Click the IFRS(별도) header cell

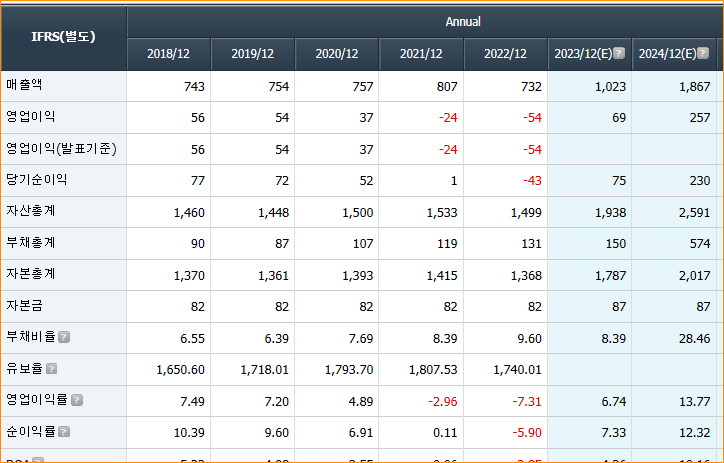click(x=64, y=37)
